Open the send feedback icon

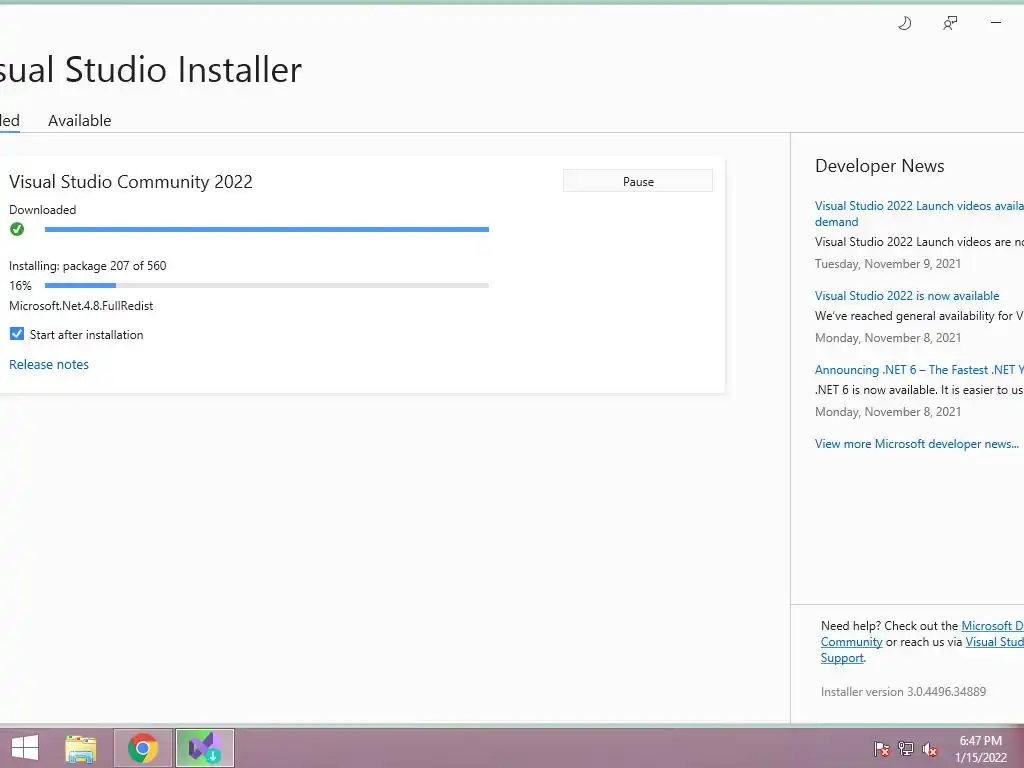(950, 24)
